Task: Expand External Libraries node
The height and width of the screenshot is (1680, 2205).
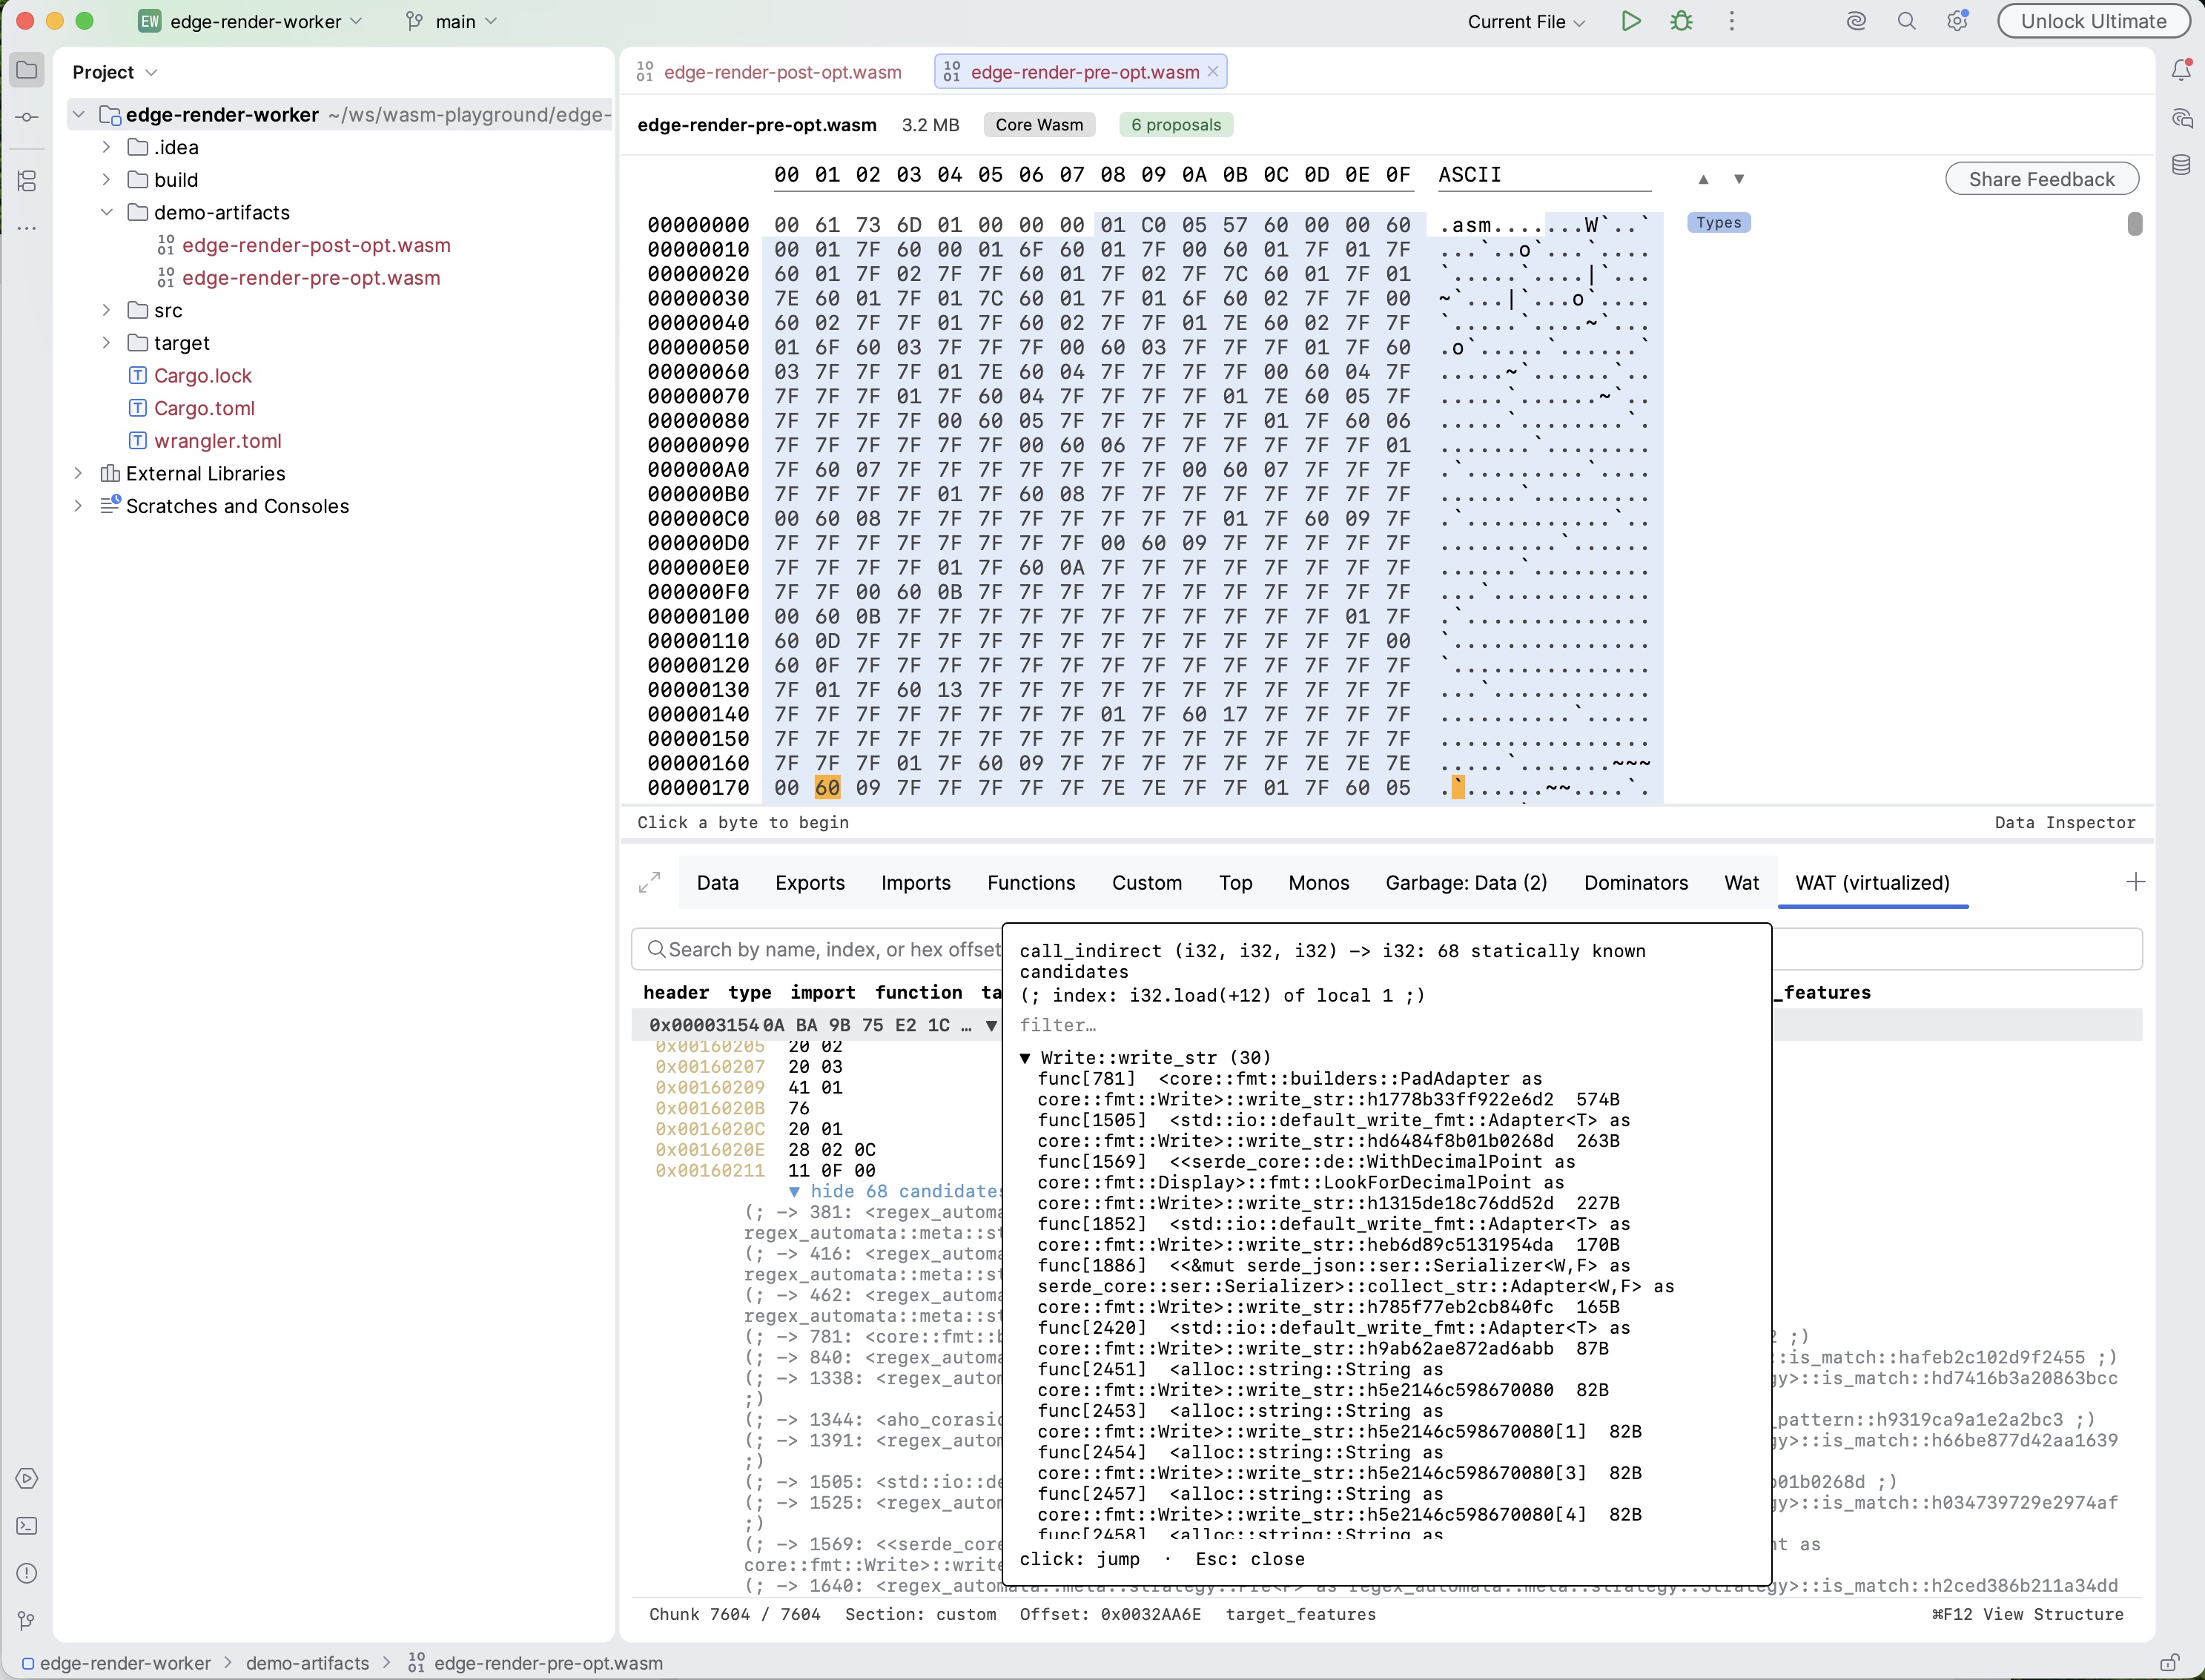Action: pyautogui.click(x=78, y=473)
